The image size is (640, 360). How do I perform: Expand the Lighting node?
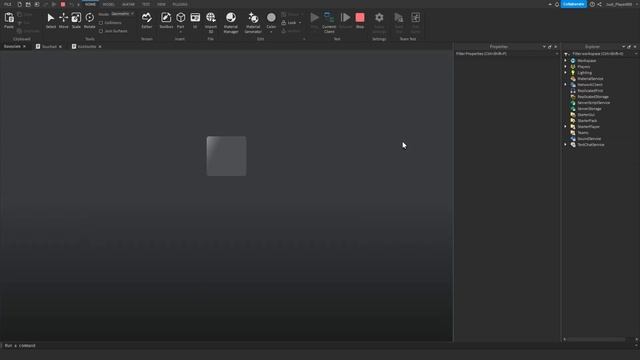click(x=566, y=73)
